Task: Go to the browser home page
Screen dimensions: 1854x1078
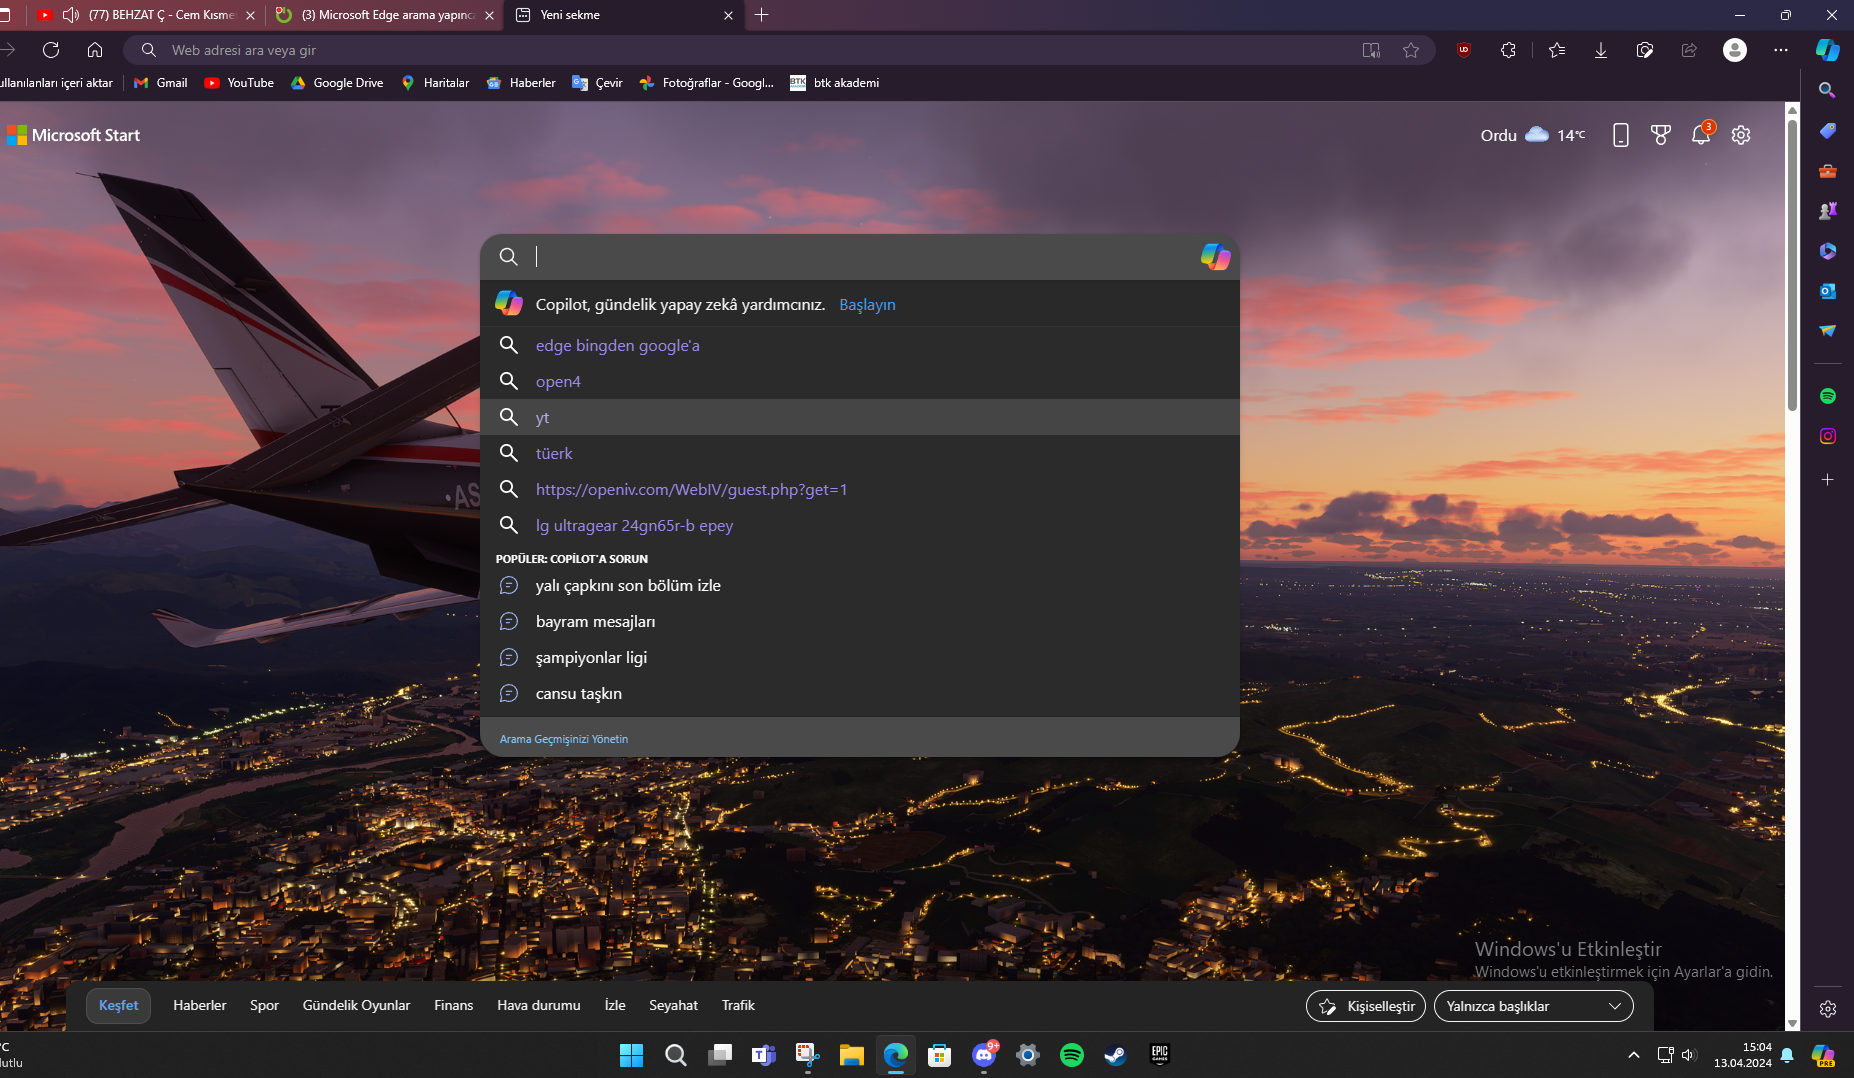Action: (95, 50)
